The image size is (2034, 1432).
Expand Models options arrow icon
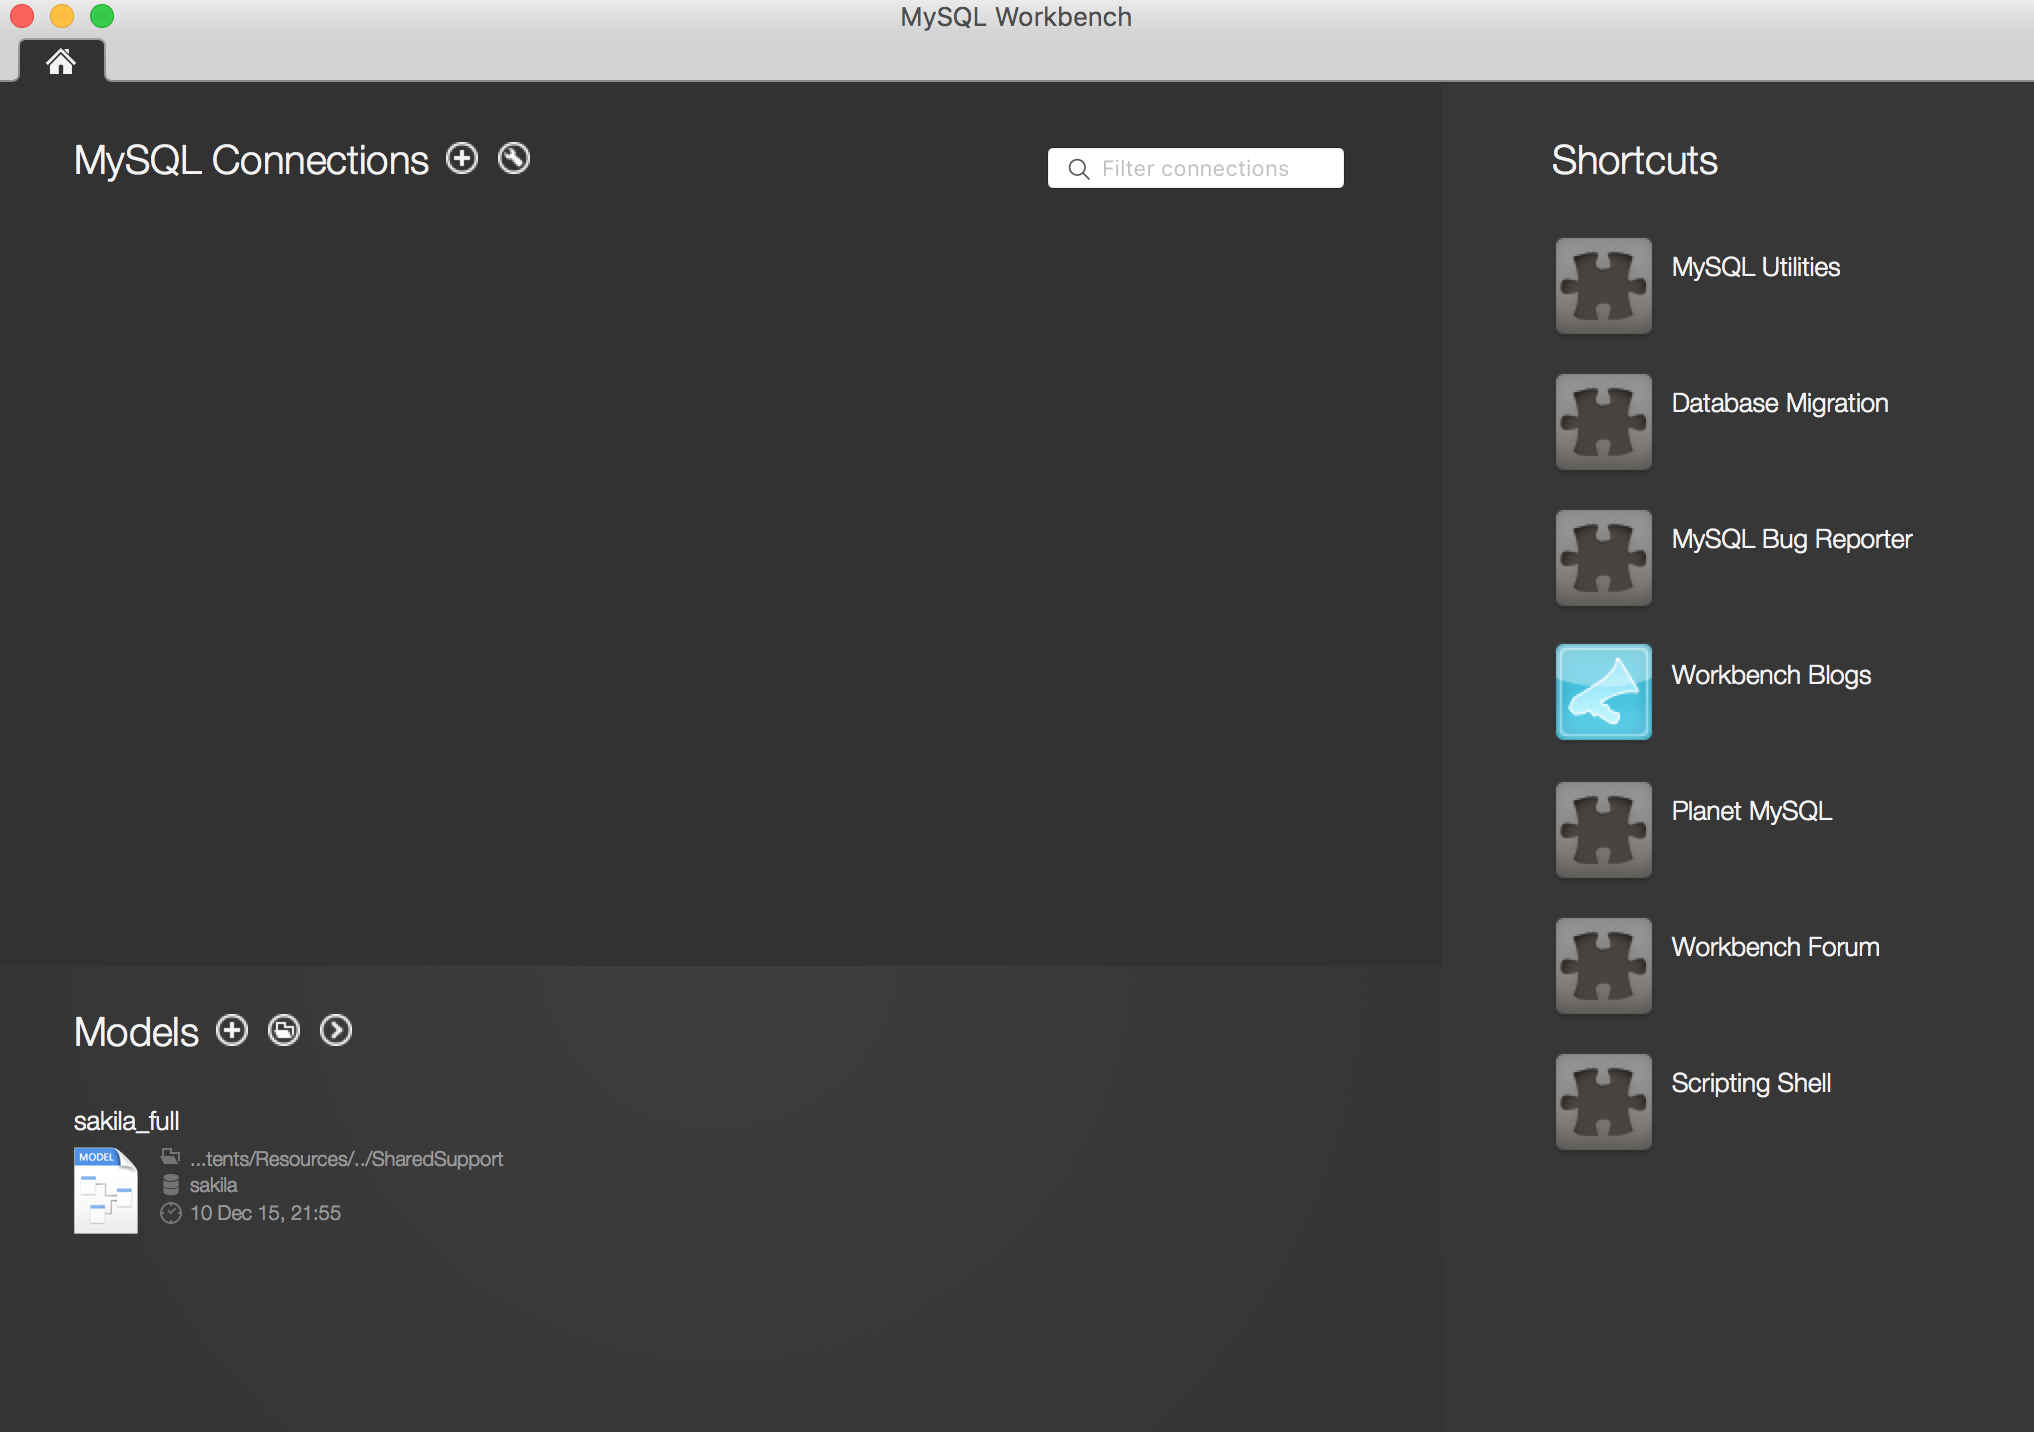(x=336, y=1030)
